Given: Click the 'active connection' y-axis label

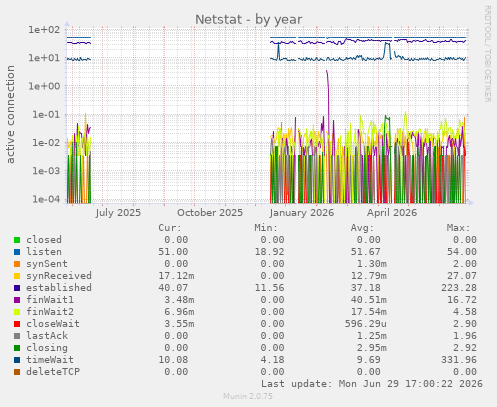Looking at the screenshot, I should click(x=10, y=114).
